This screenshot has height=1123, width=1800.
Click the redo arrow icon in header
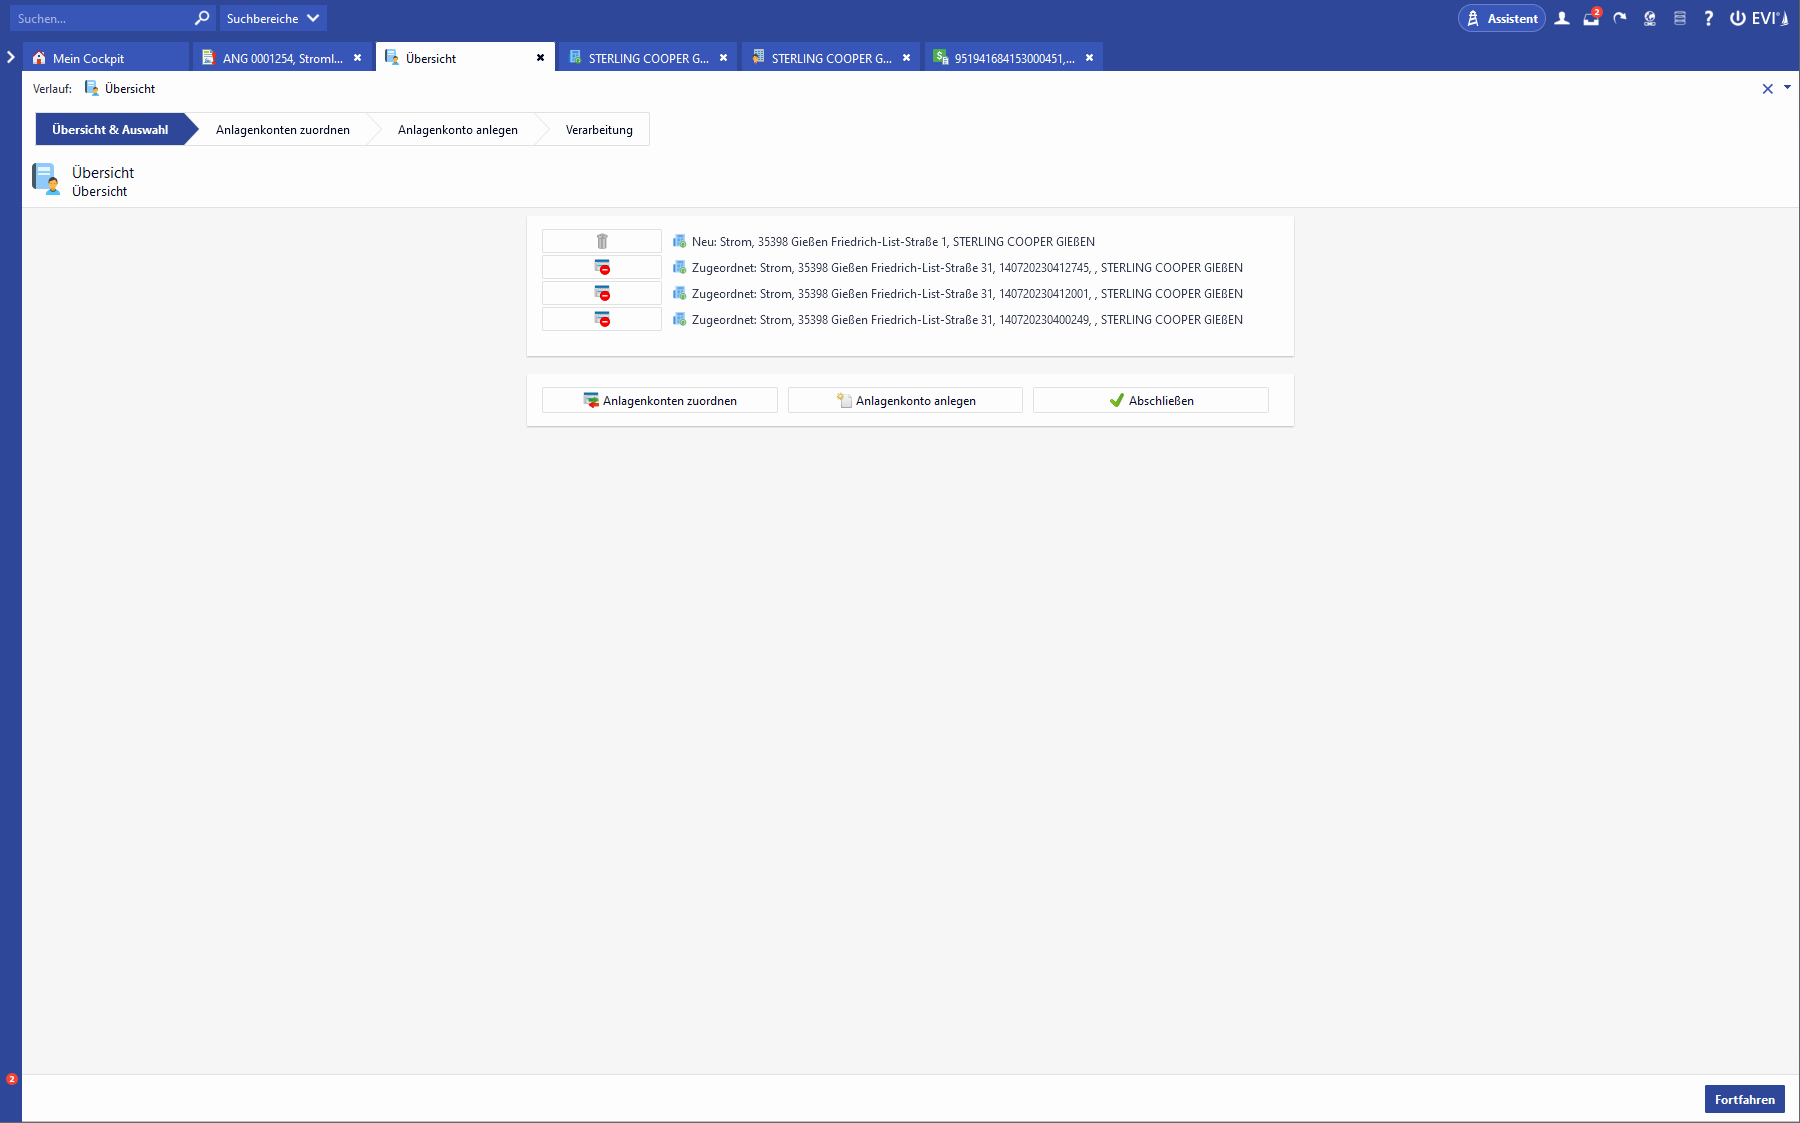[1620, 18]
